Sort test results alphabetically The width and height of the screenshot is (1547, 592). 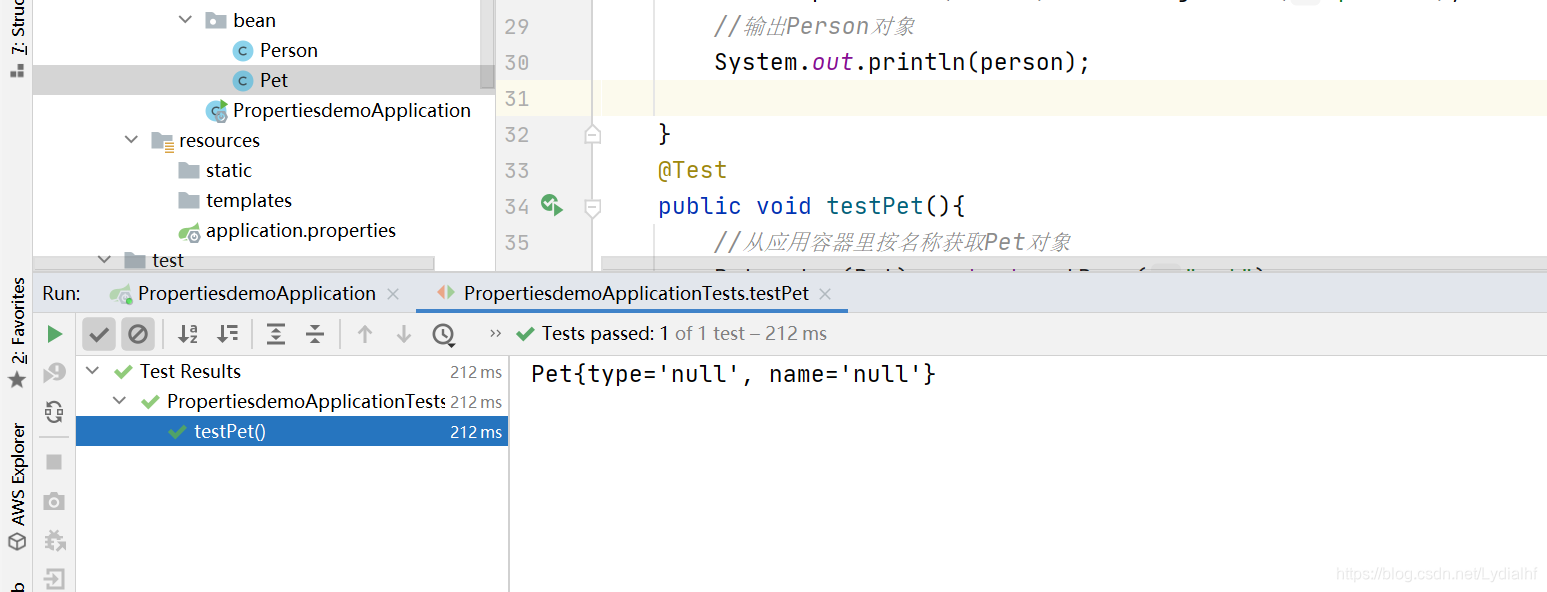point(188,334)
